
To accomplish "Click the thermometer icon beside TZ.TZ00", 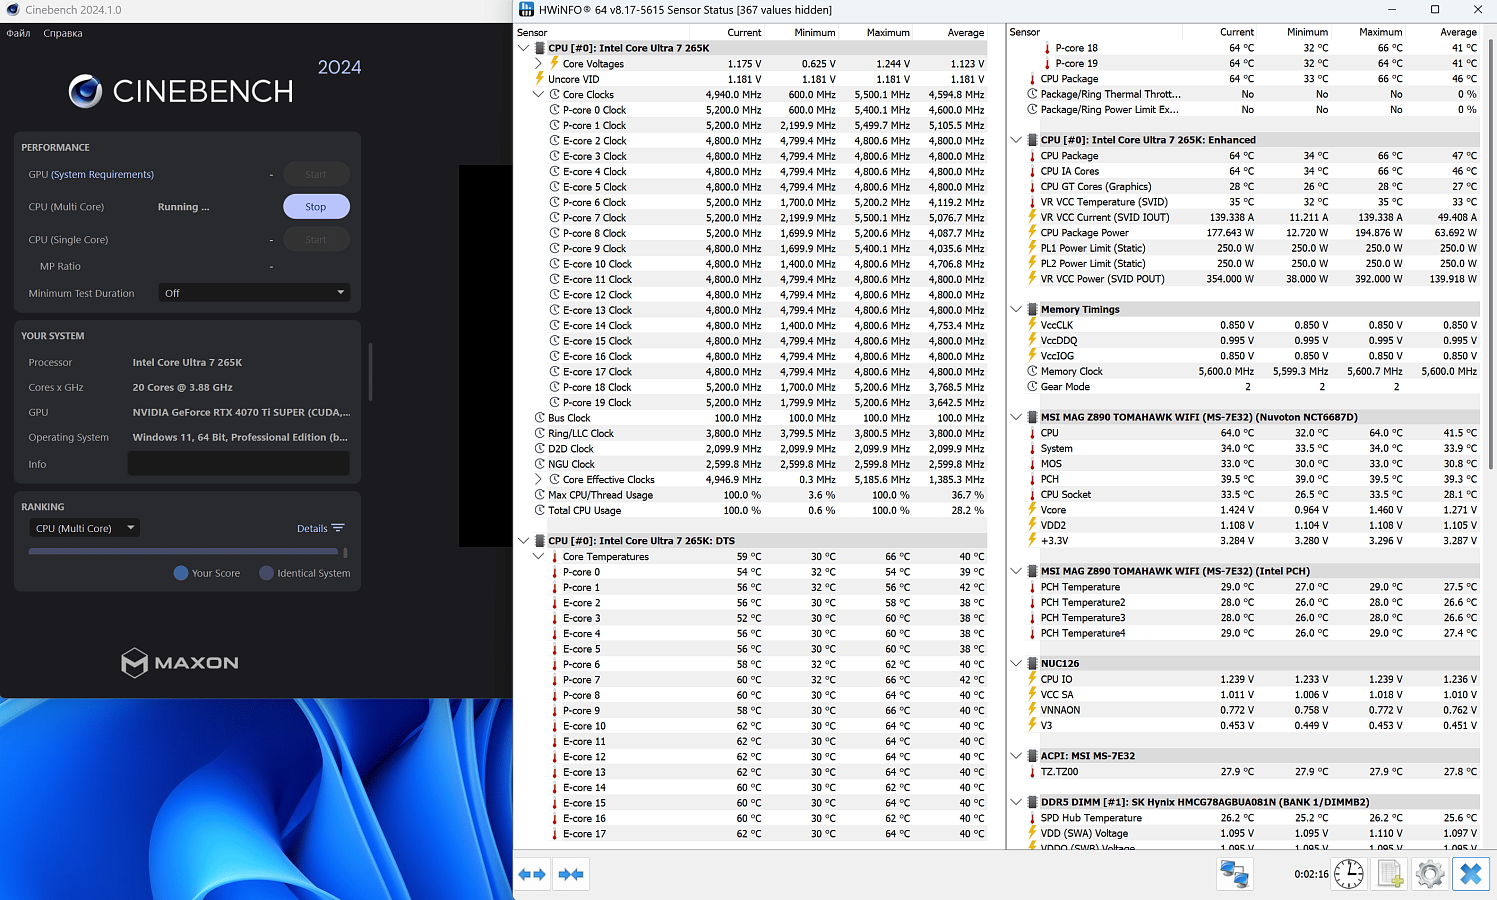I will point(1032,772).
